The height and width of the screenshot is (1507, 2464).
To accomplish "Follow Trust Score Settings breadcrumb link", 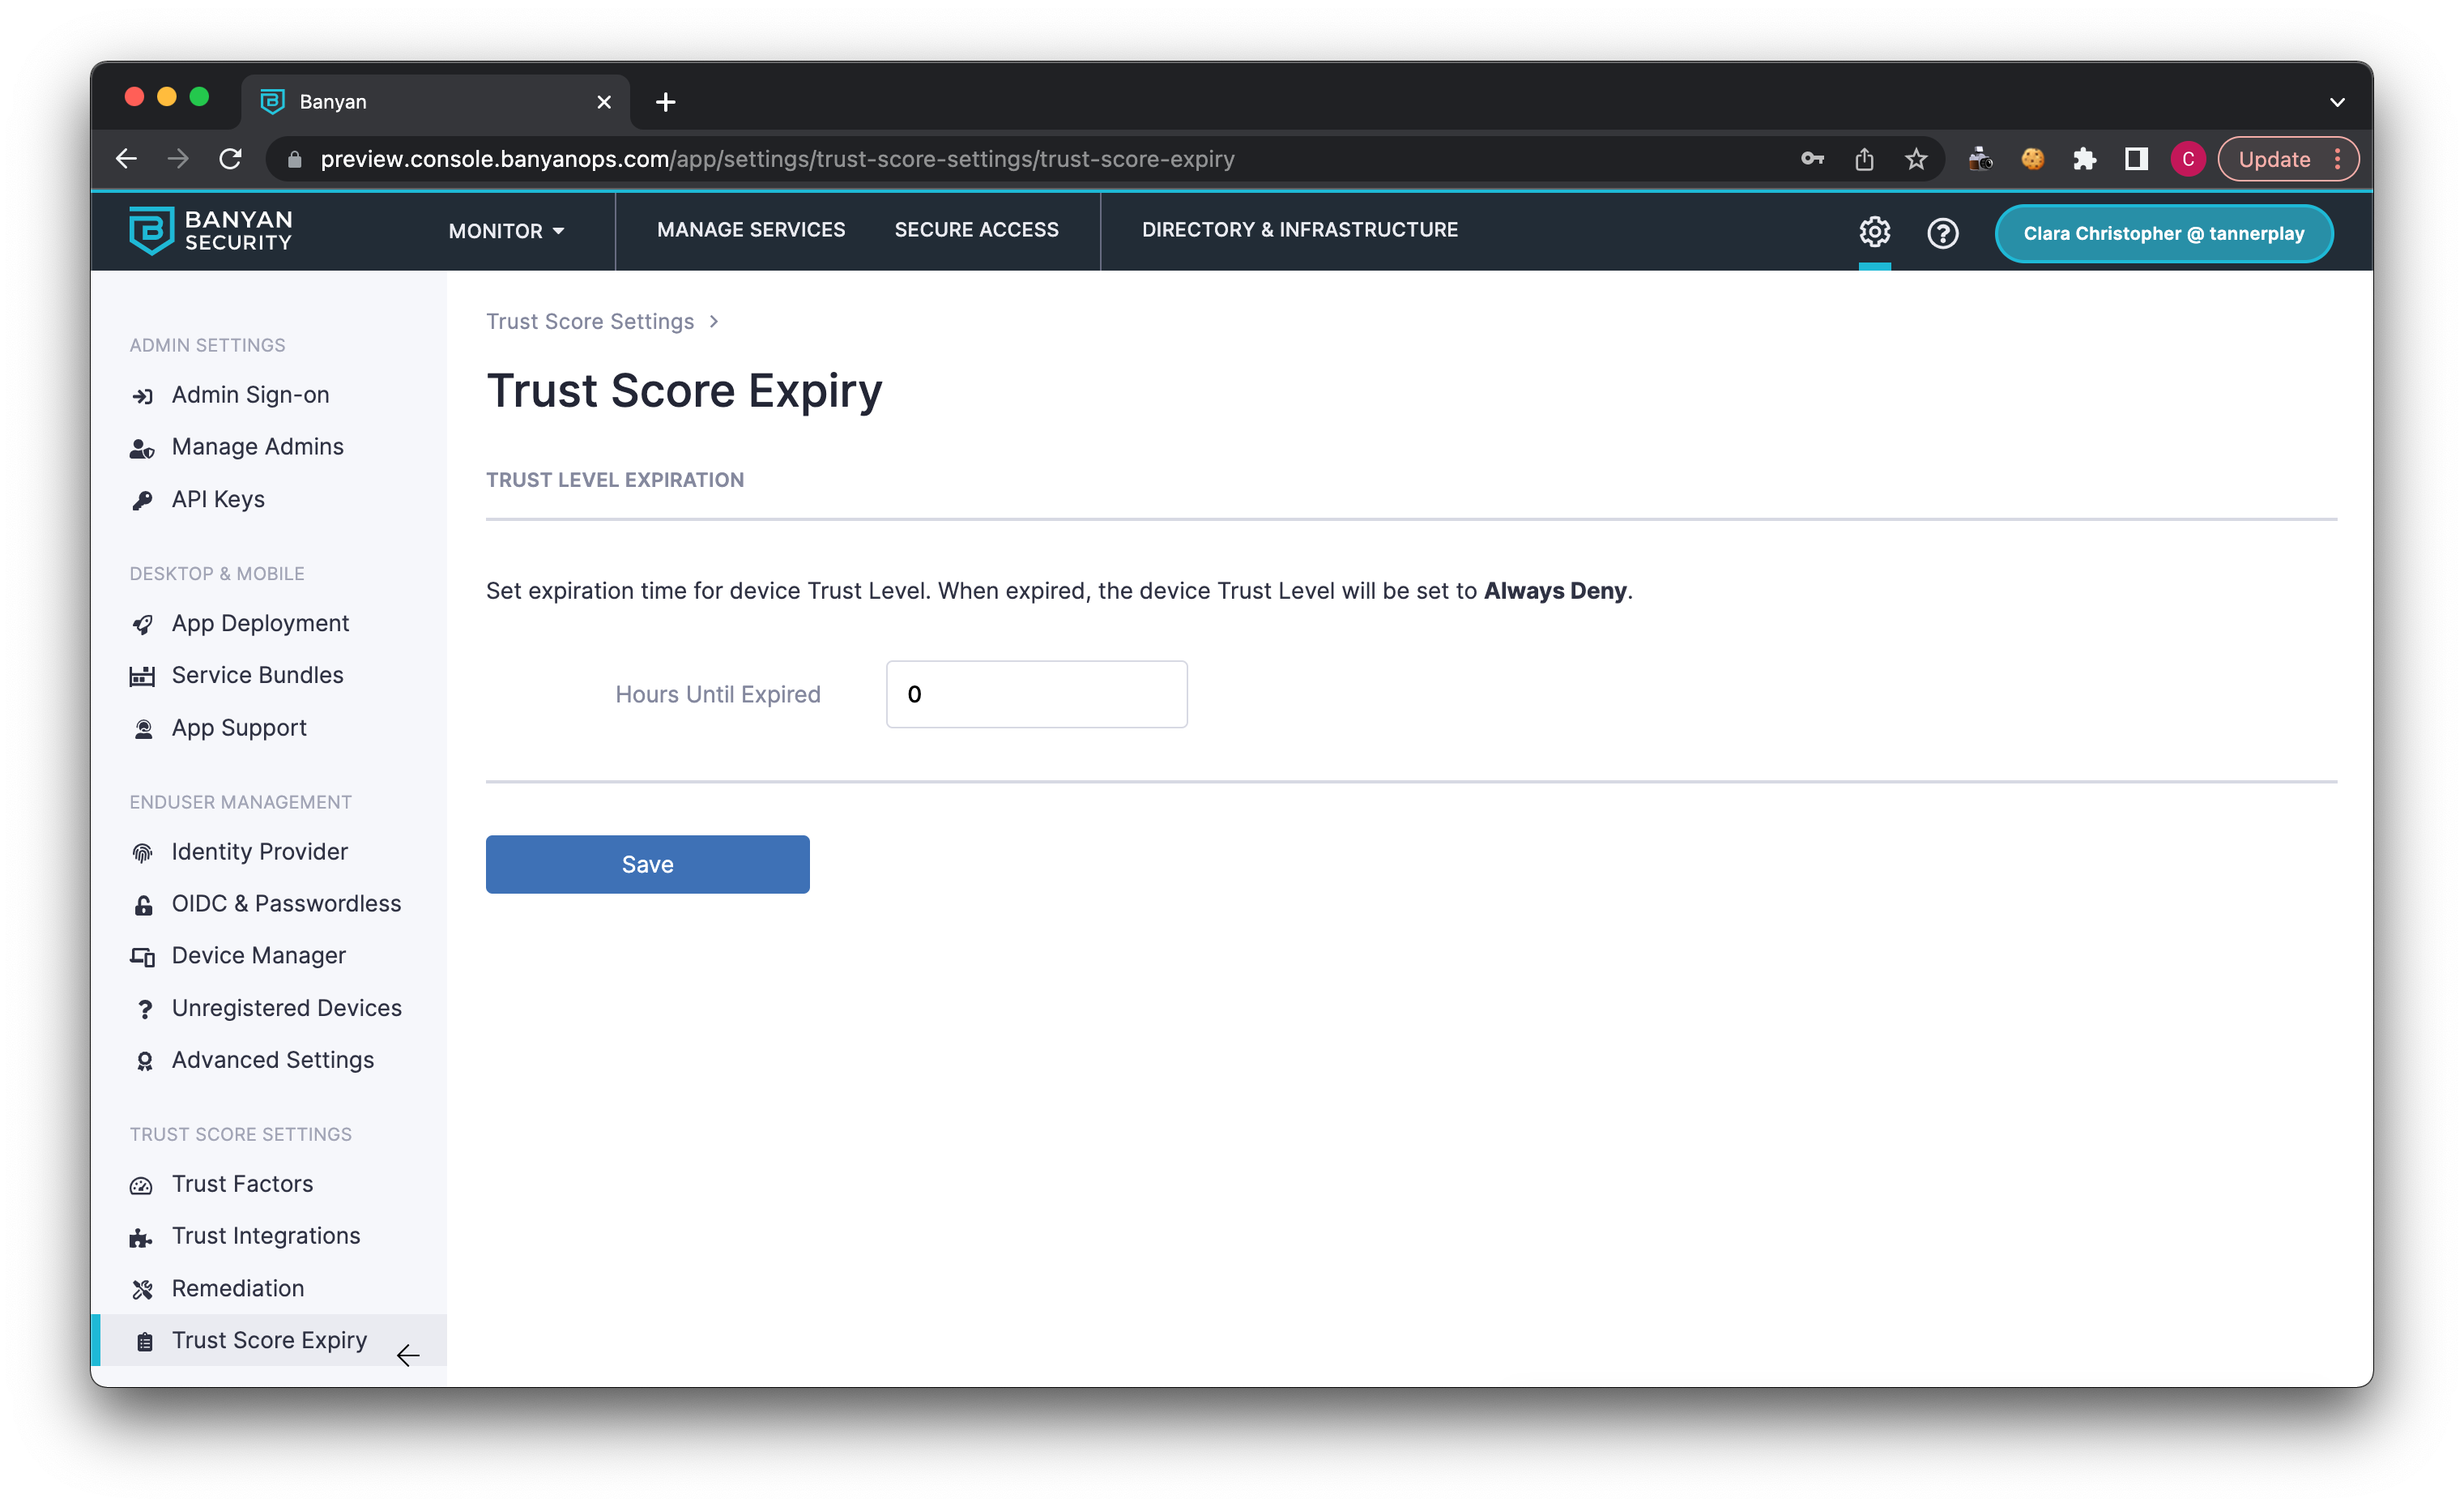I will (x=589, y=321).
